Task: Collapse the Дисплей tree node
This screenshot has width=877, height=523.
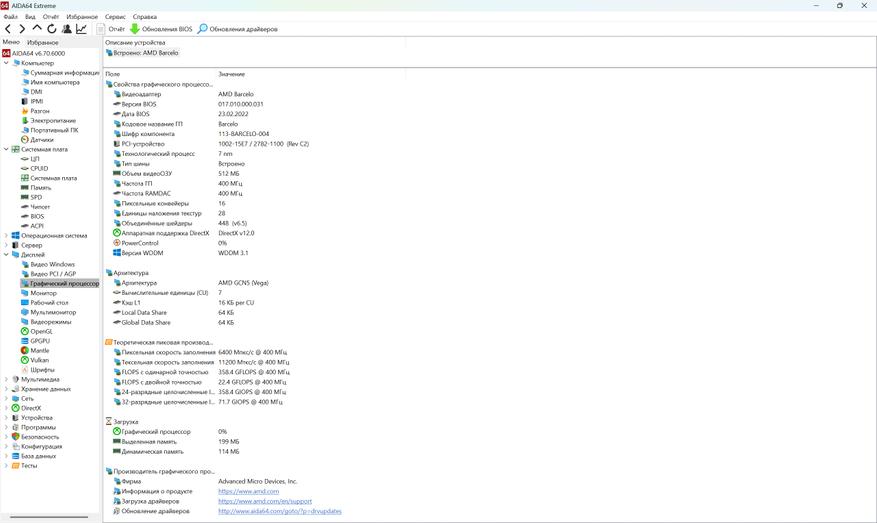Action: [6, 255]
